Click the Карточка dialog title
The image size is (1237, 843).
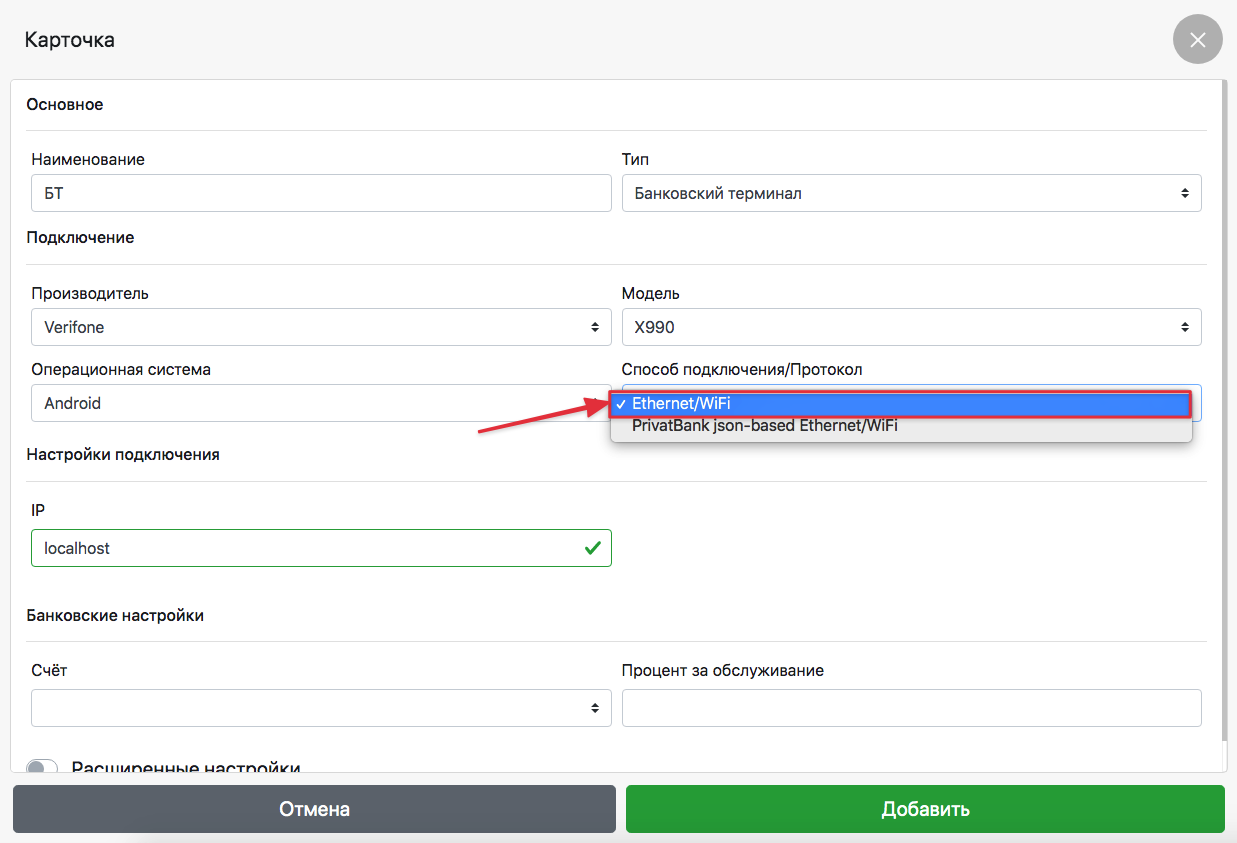(69, 40)
